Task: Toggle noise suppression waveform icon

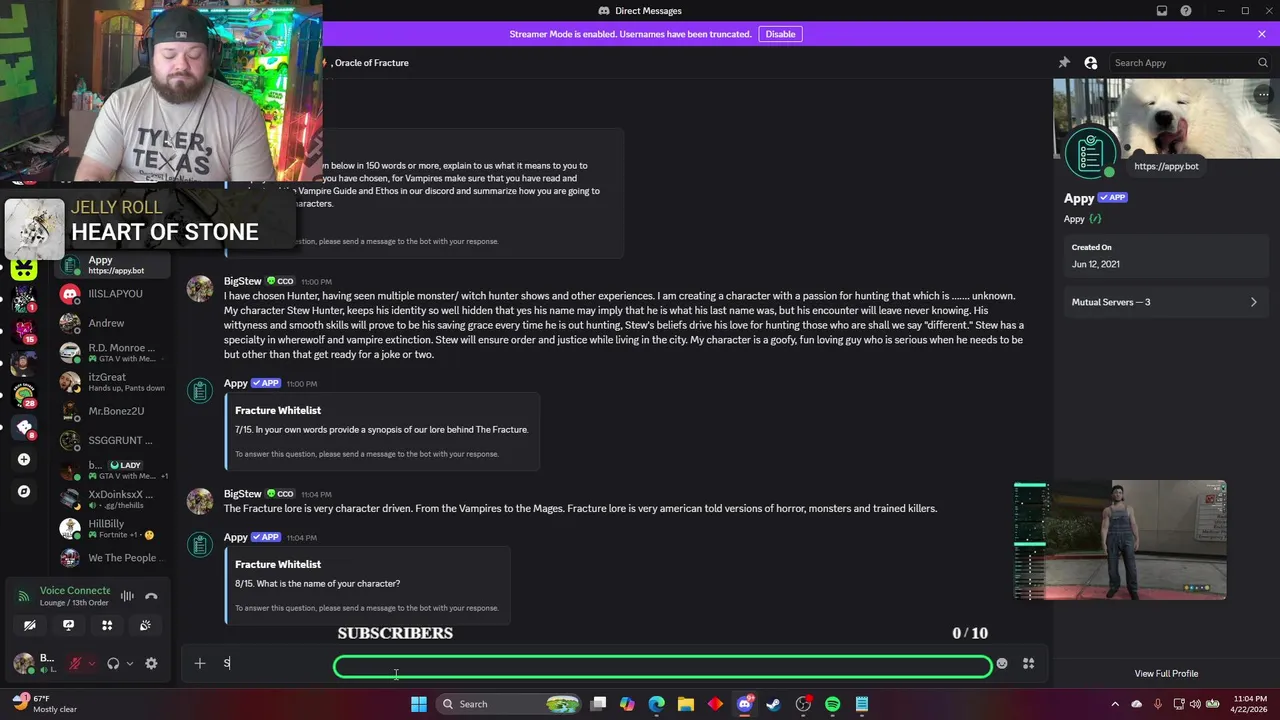Action: point(127,596)
